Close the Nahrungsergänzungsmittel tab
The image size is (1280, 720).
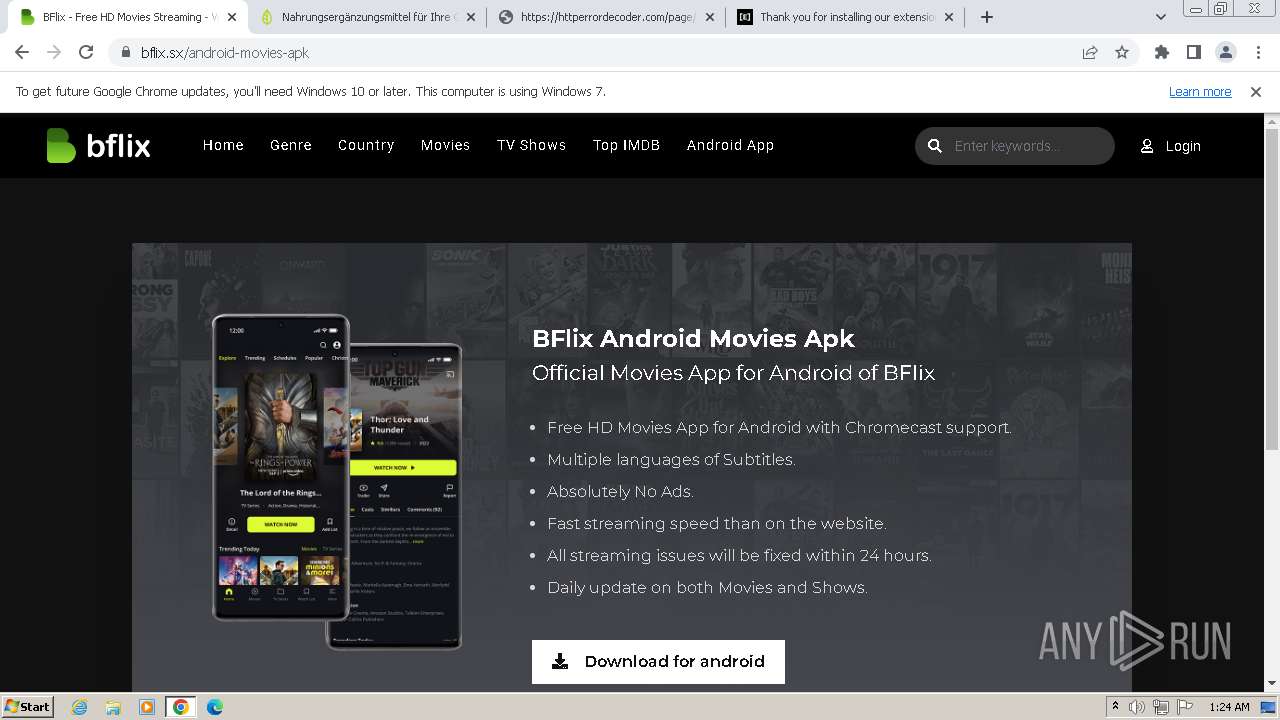(x=471, y=17)
